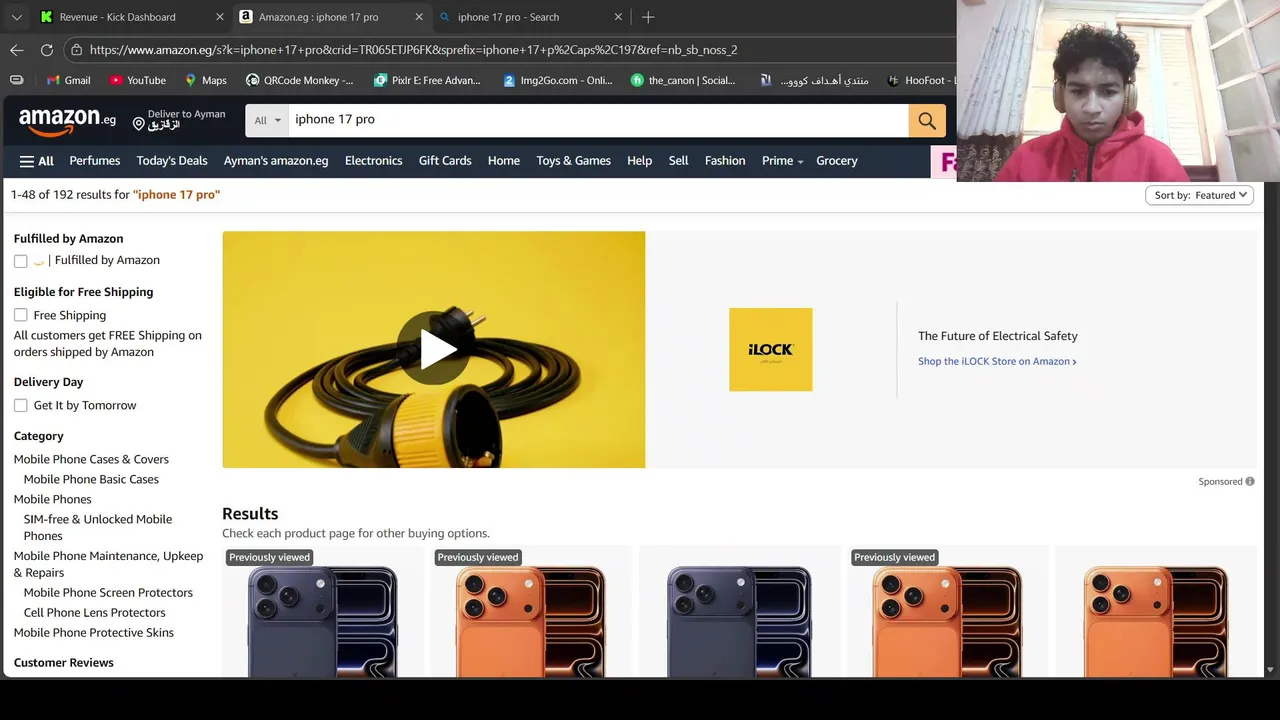Check the Fulfilled by Amazon checkbox

tap(21, 261)
